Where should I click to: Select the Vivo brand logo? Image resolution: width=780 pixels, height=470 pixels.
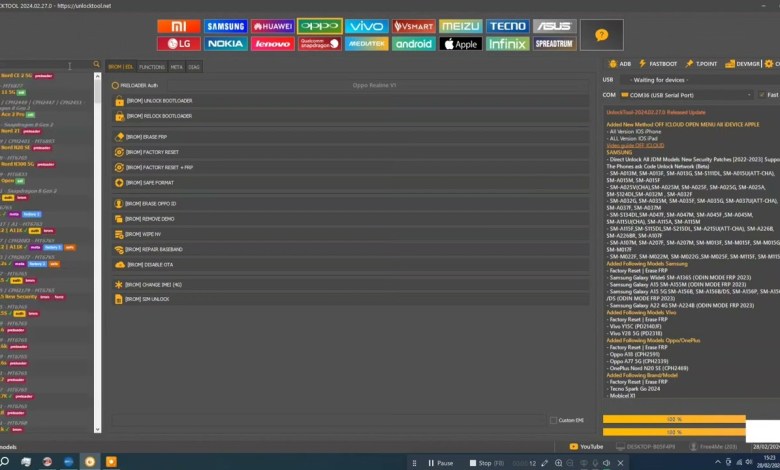pos(367,26)
